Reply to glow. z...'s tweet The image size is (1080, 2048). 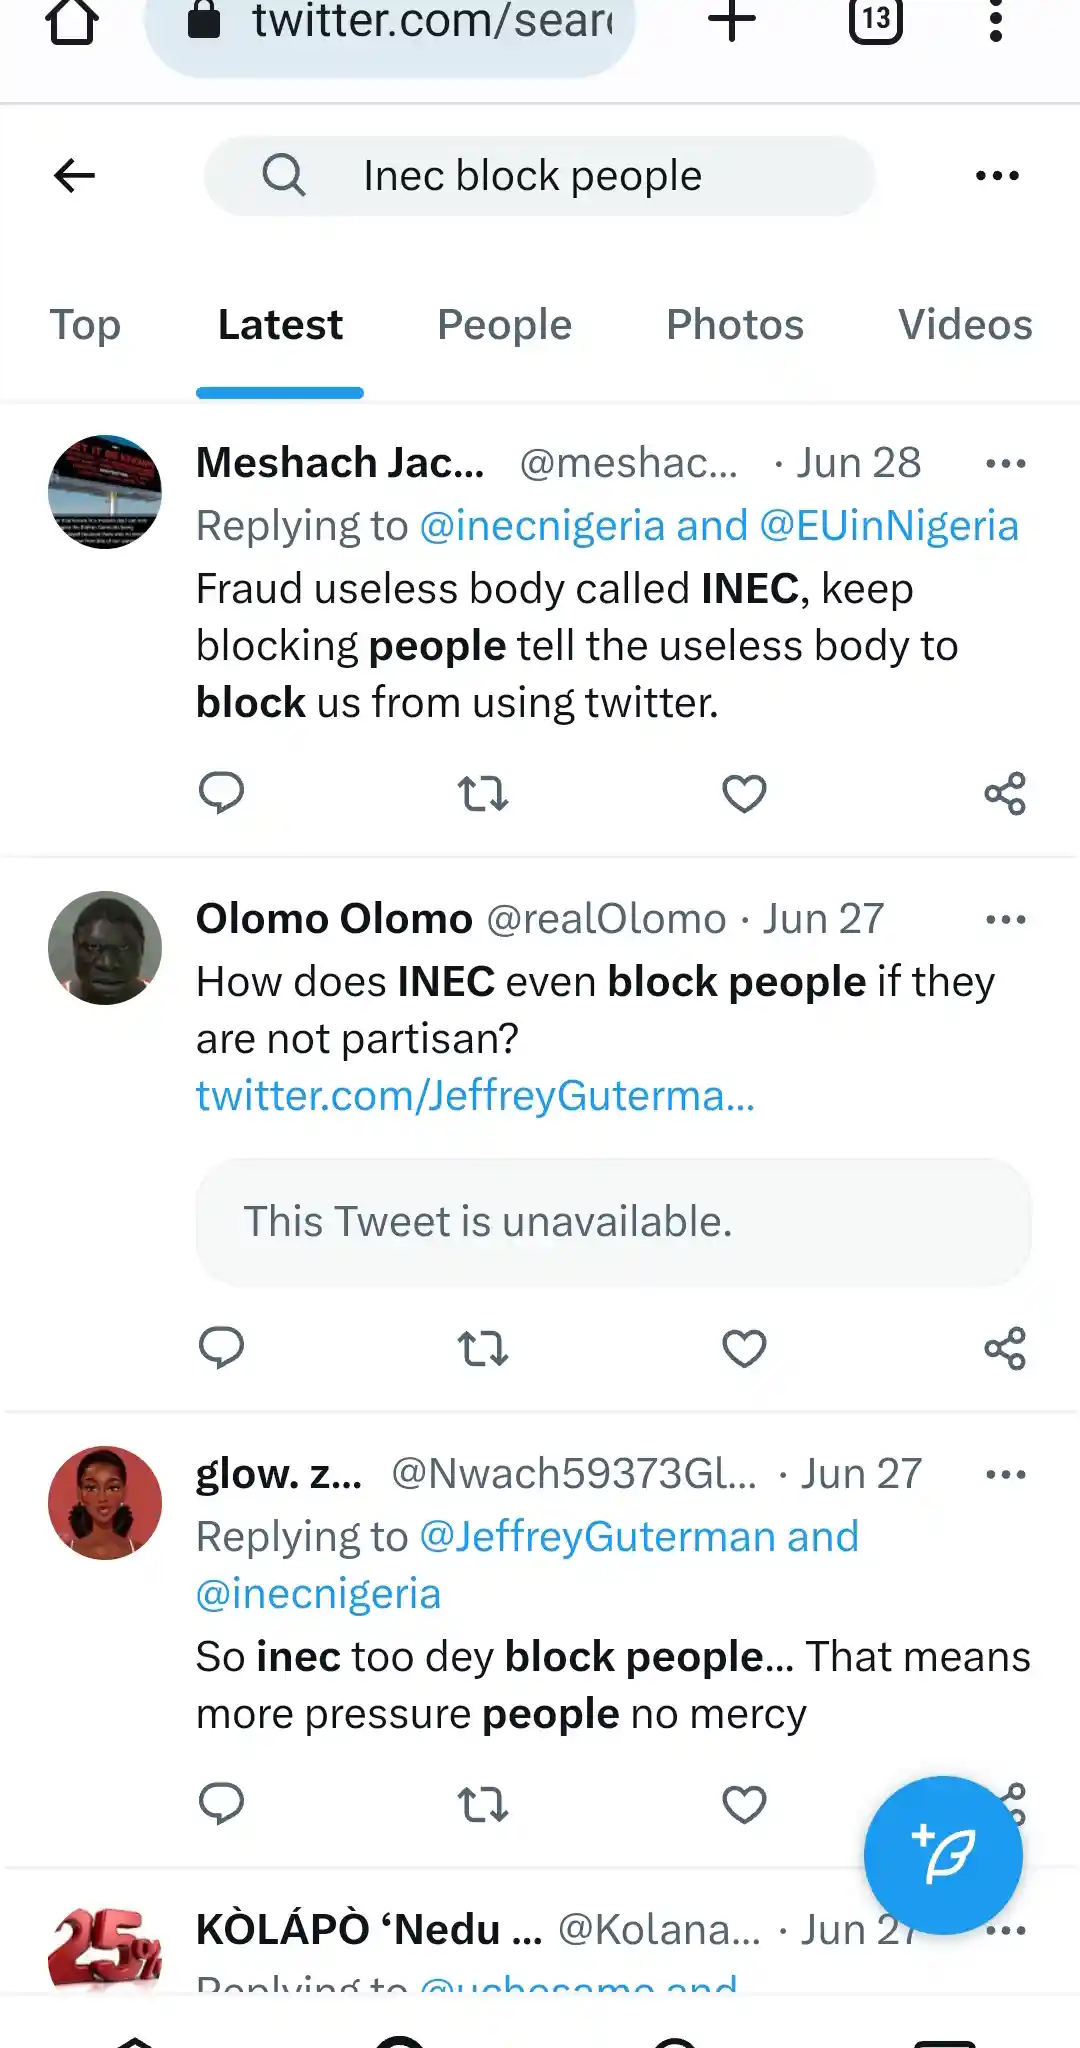pyautogui.click(x=223, y=1804)
